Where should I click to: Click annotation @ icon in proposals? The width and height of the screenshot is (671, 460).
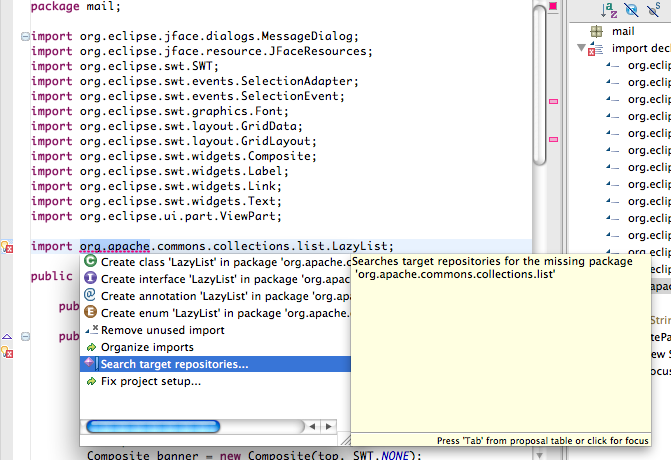pyautogui.click(x=90, y=295)
